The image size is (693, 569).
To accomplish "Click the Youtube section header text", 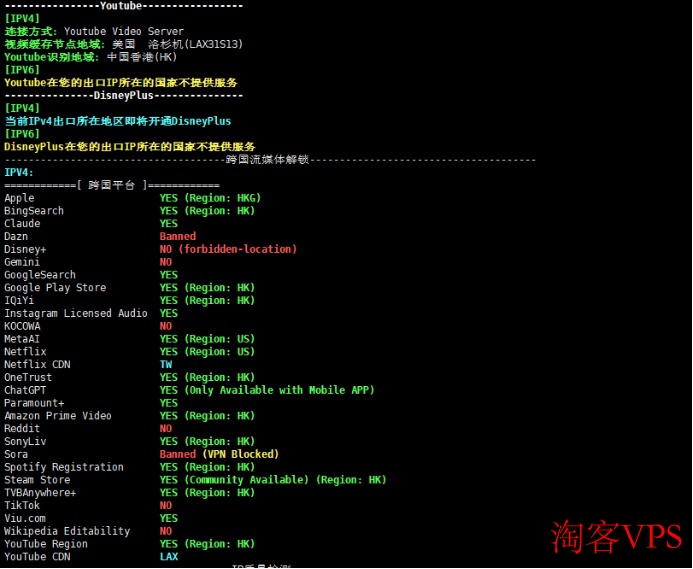I will click(x=121, y=6).
